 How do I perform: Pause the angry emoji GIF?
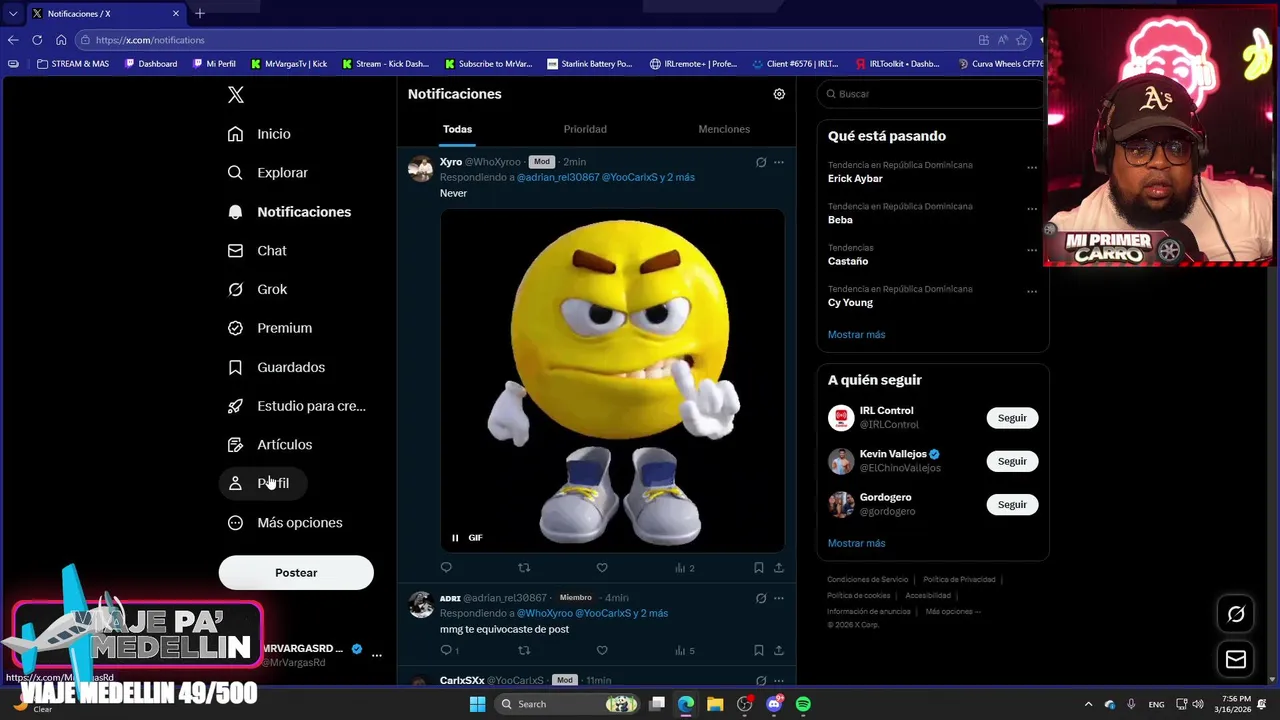(455, 538)
